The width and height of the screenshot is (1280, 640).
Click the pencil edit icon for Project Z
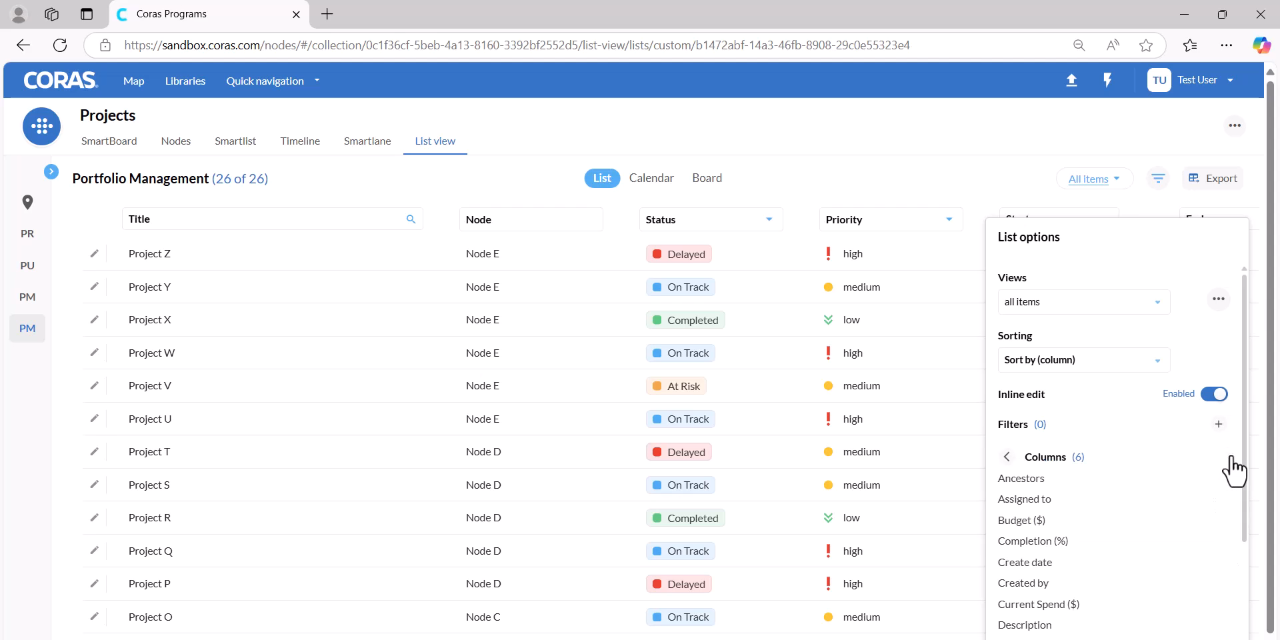click(95, 253)
